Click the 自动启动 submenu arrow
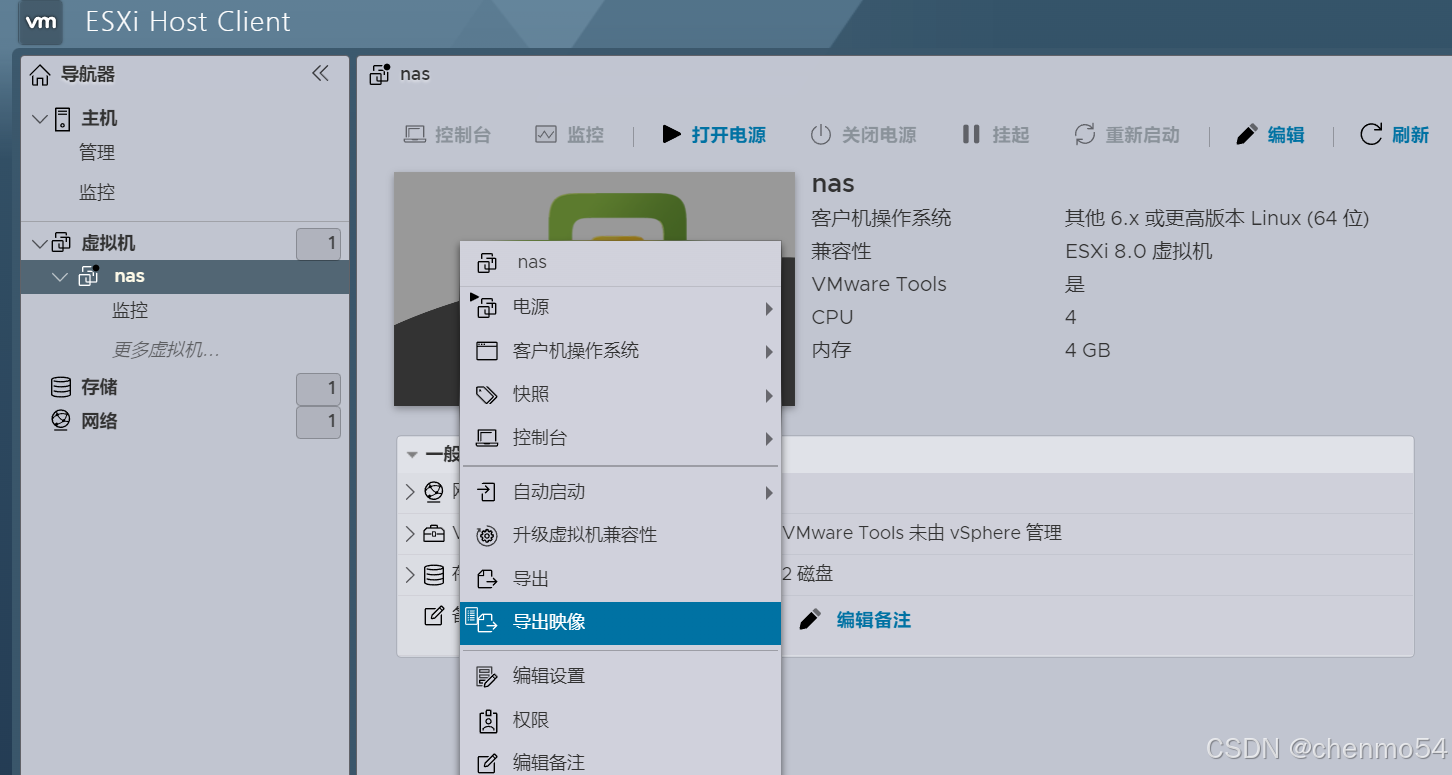Screen dimensions: 1452x775 [769, 493]
